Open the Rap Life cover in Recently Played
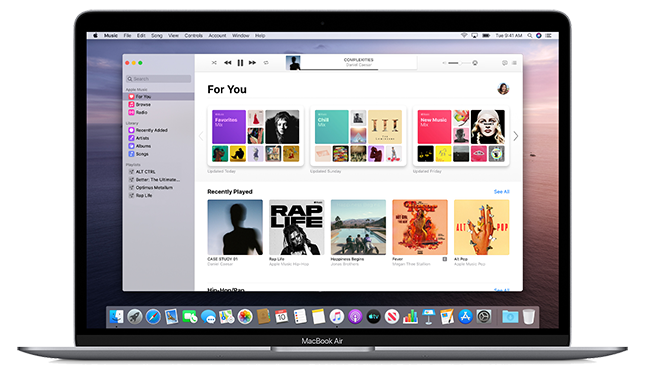Viewport: 645px width, 365px height. tap(297, 227)
